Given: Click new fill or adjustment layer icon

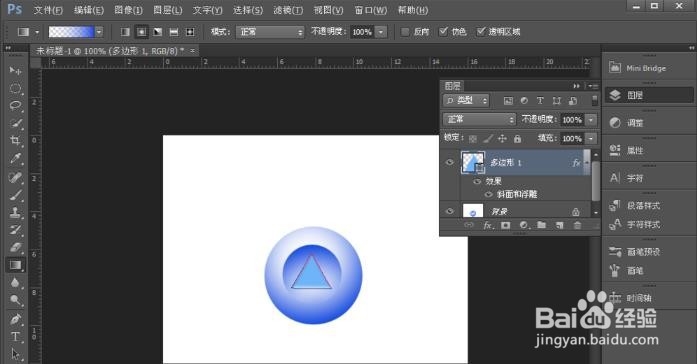Looking at the screenshot, I should click(x=524, y=225).
